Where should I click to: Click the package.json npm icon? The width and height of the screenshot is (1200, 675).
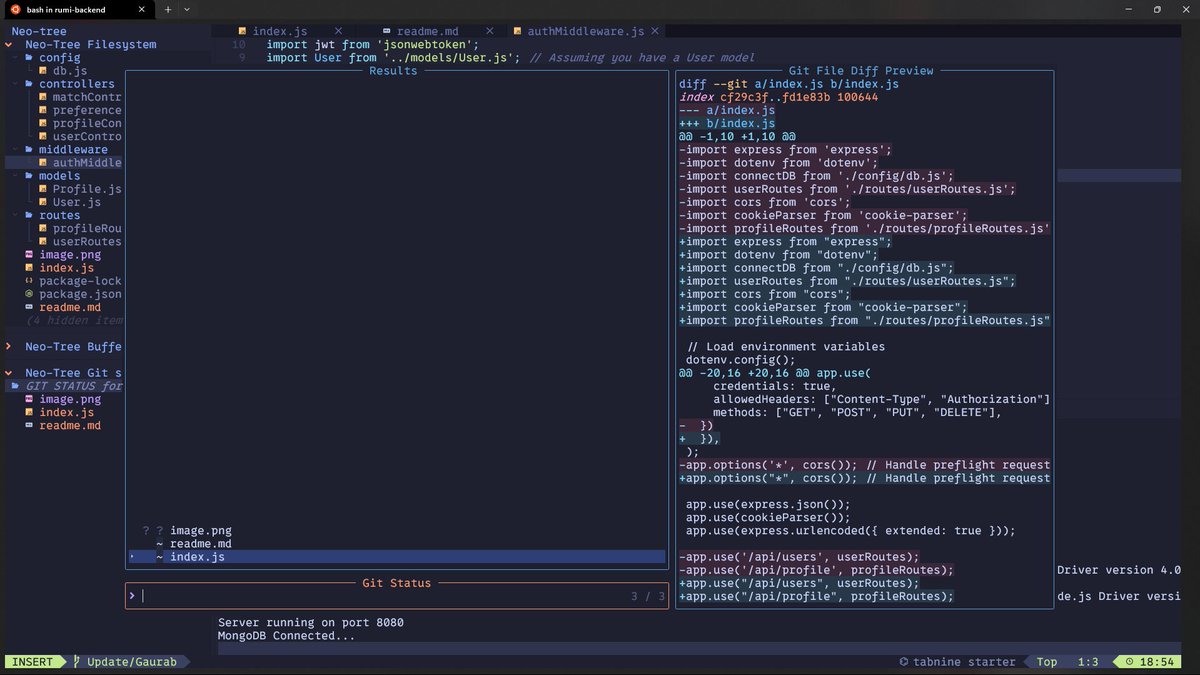(x=29, y=294)
